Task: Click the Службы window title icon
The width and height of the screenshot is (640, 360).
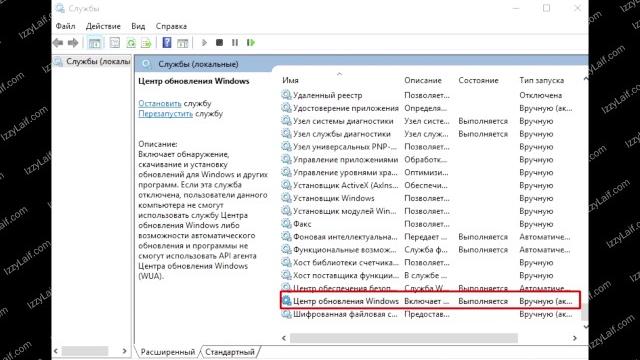Action: (x=60, y=8)
